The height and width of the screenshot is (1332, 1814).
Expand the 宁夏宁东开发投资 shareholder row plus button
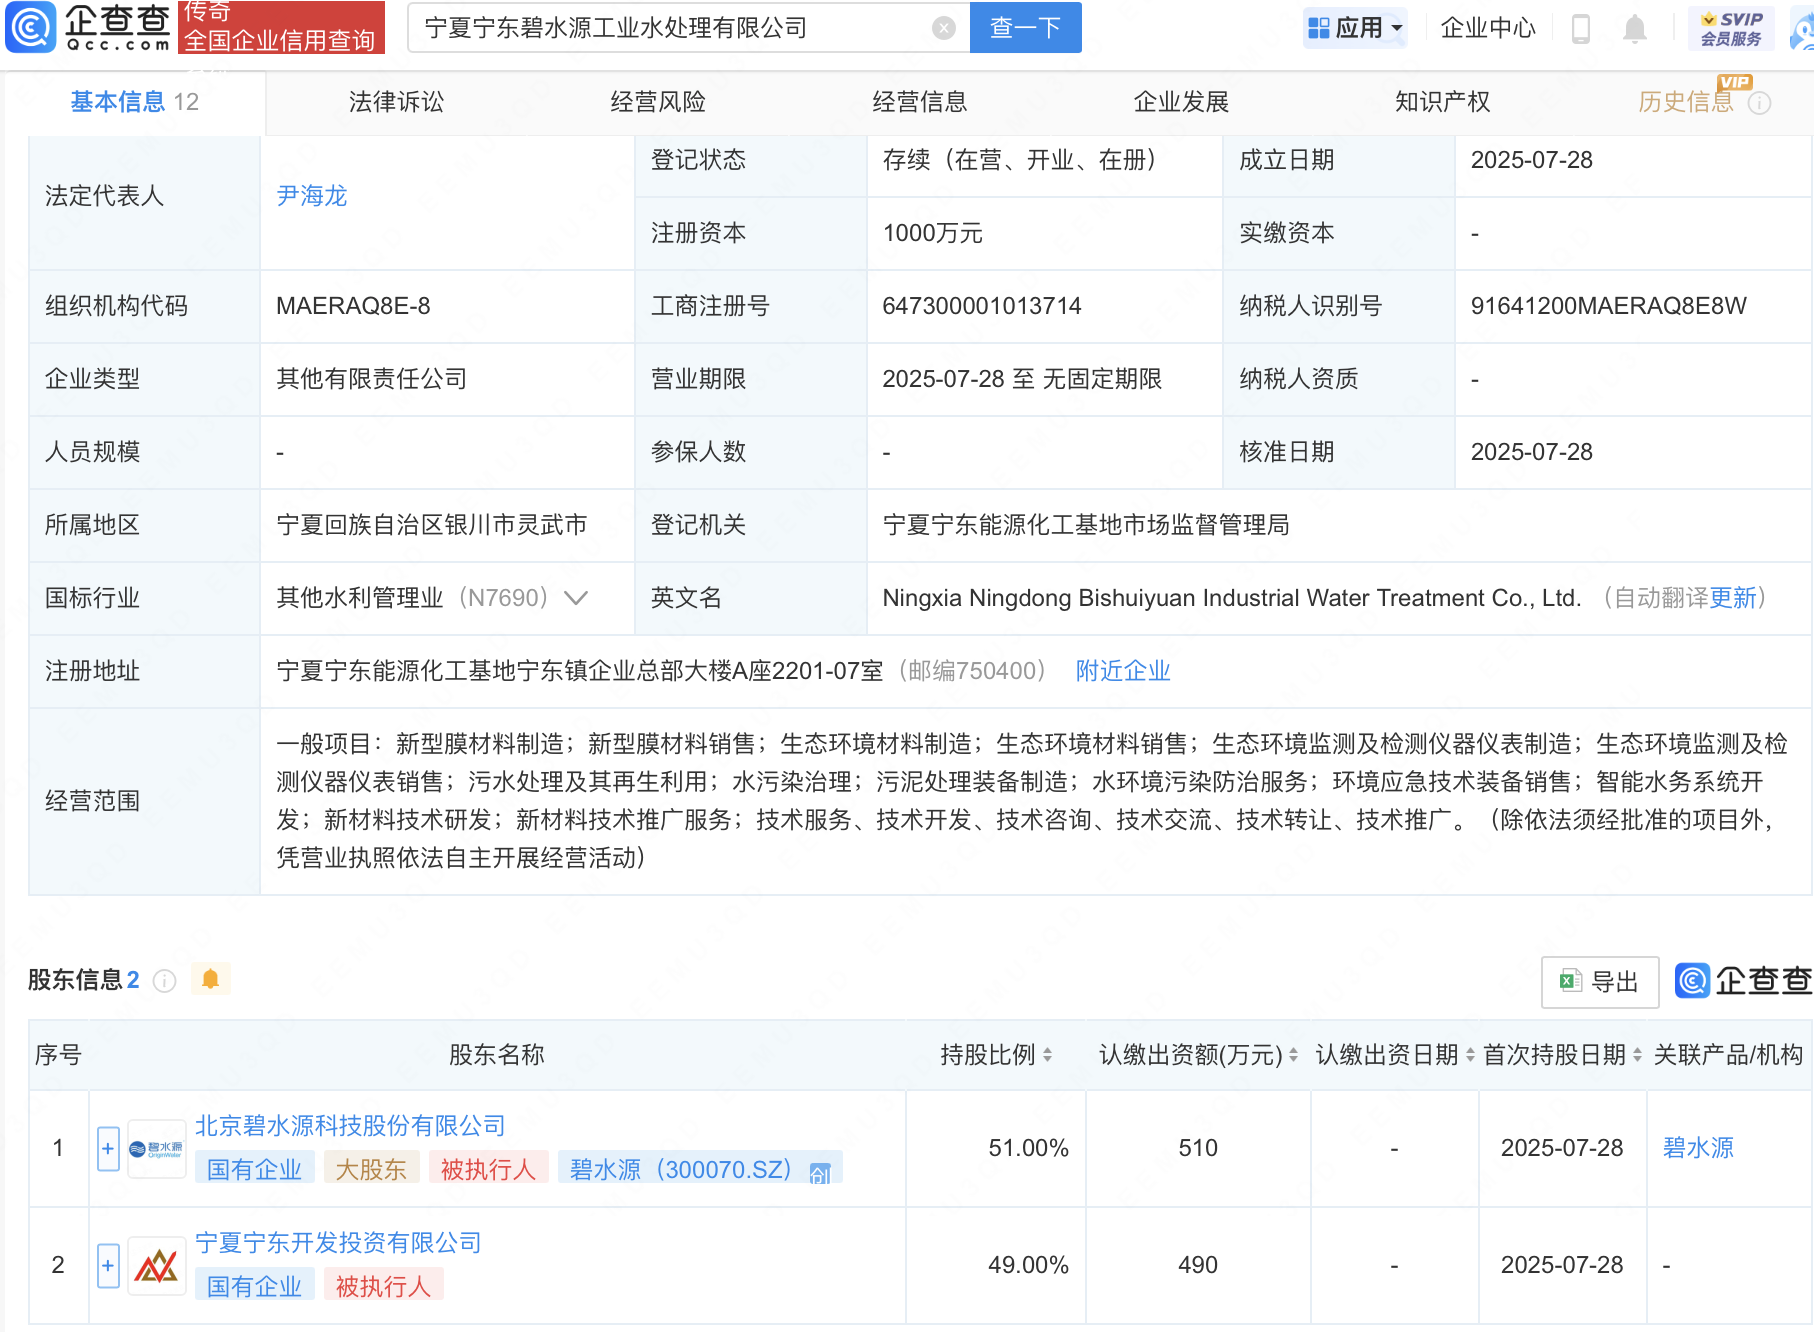point(108,1266)
